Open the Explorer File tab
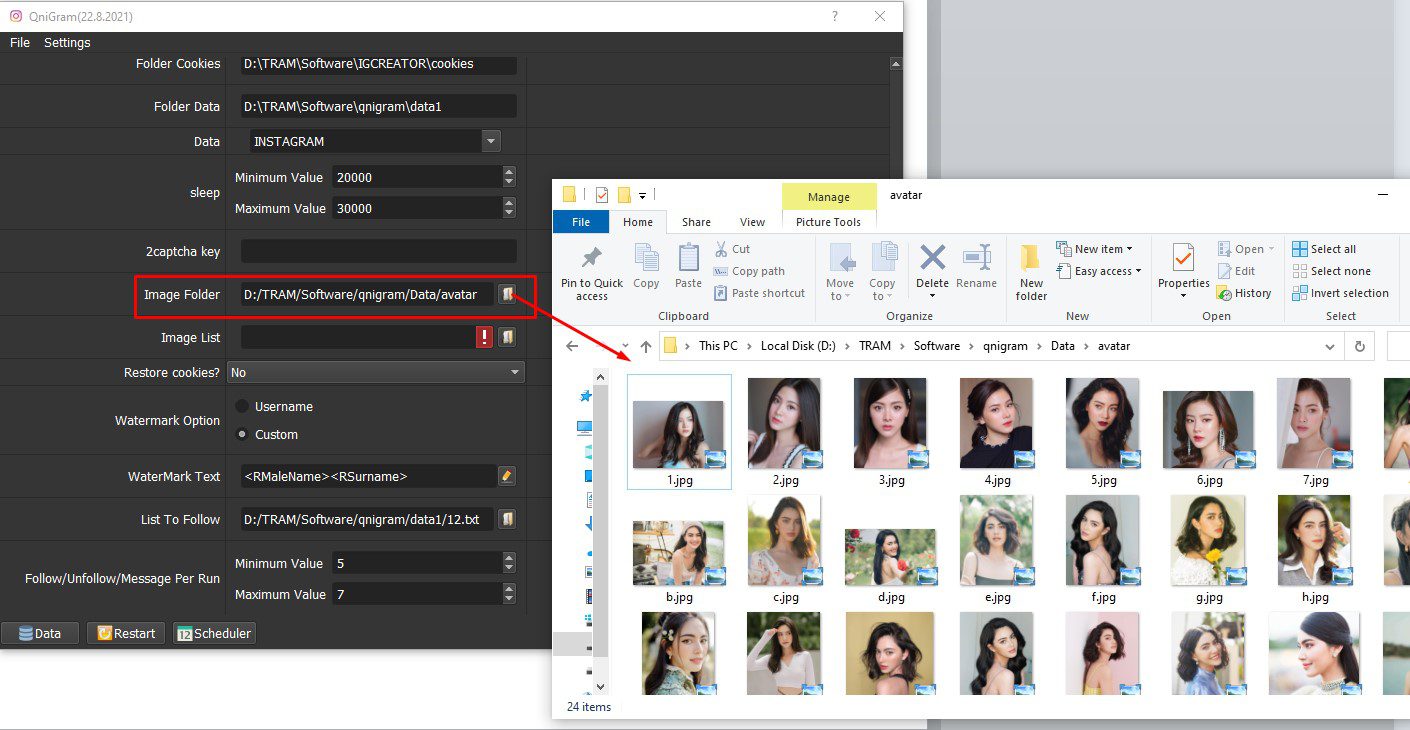This screenshot has width=1410, height=730. (581, 222)
